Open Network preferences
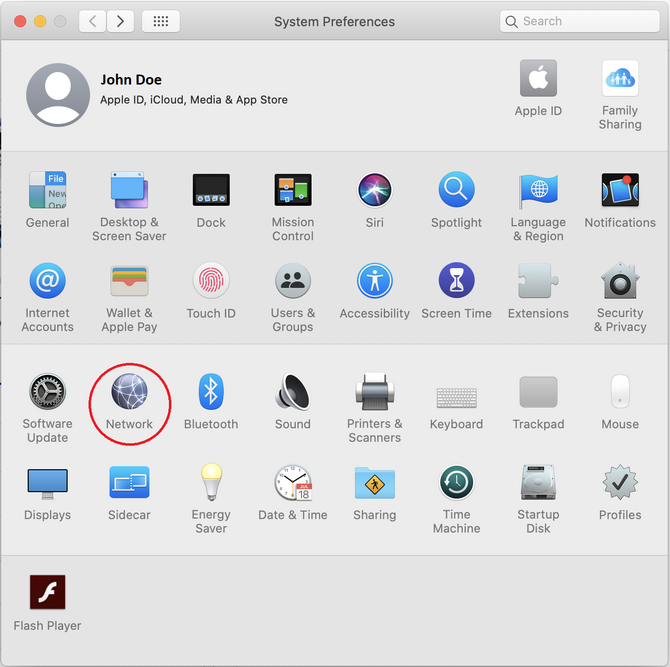 (x=129, y=391)
